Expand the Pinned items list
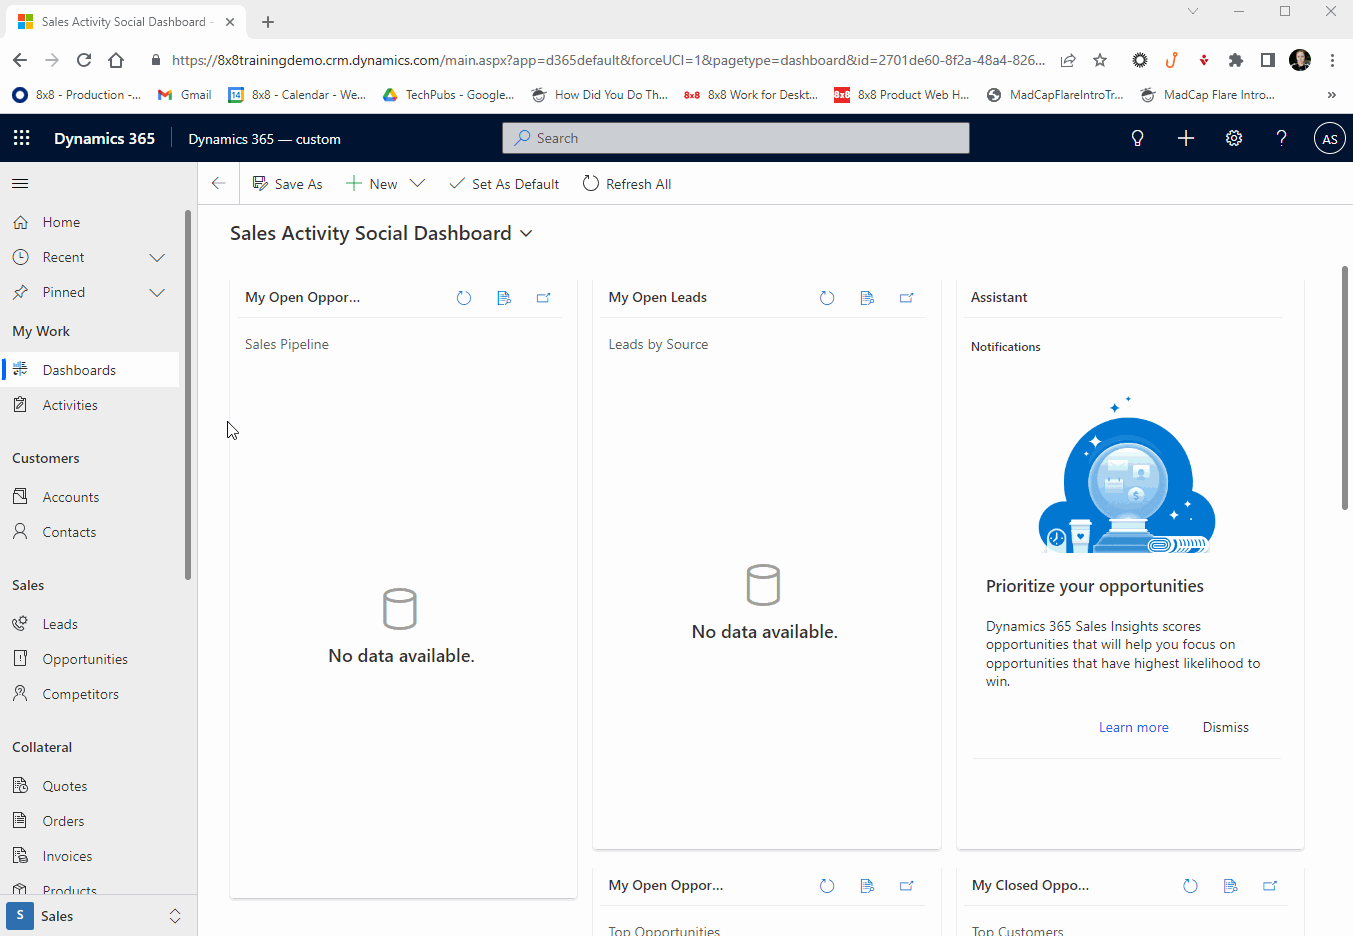1353x936 pixels. [x=157, y=292]
